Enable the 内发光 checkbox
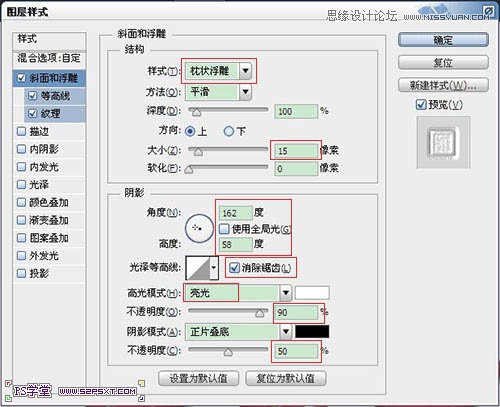This screenshot has height=407, width=500. [21, 167]
